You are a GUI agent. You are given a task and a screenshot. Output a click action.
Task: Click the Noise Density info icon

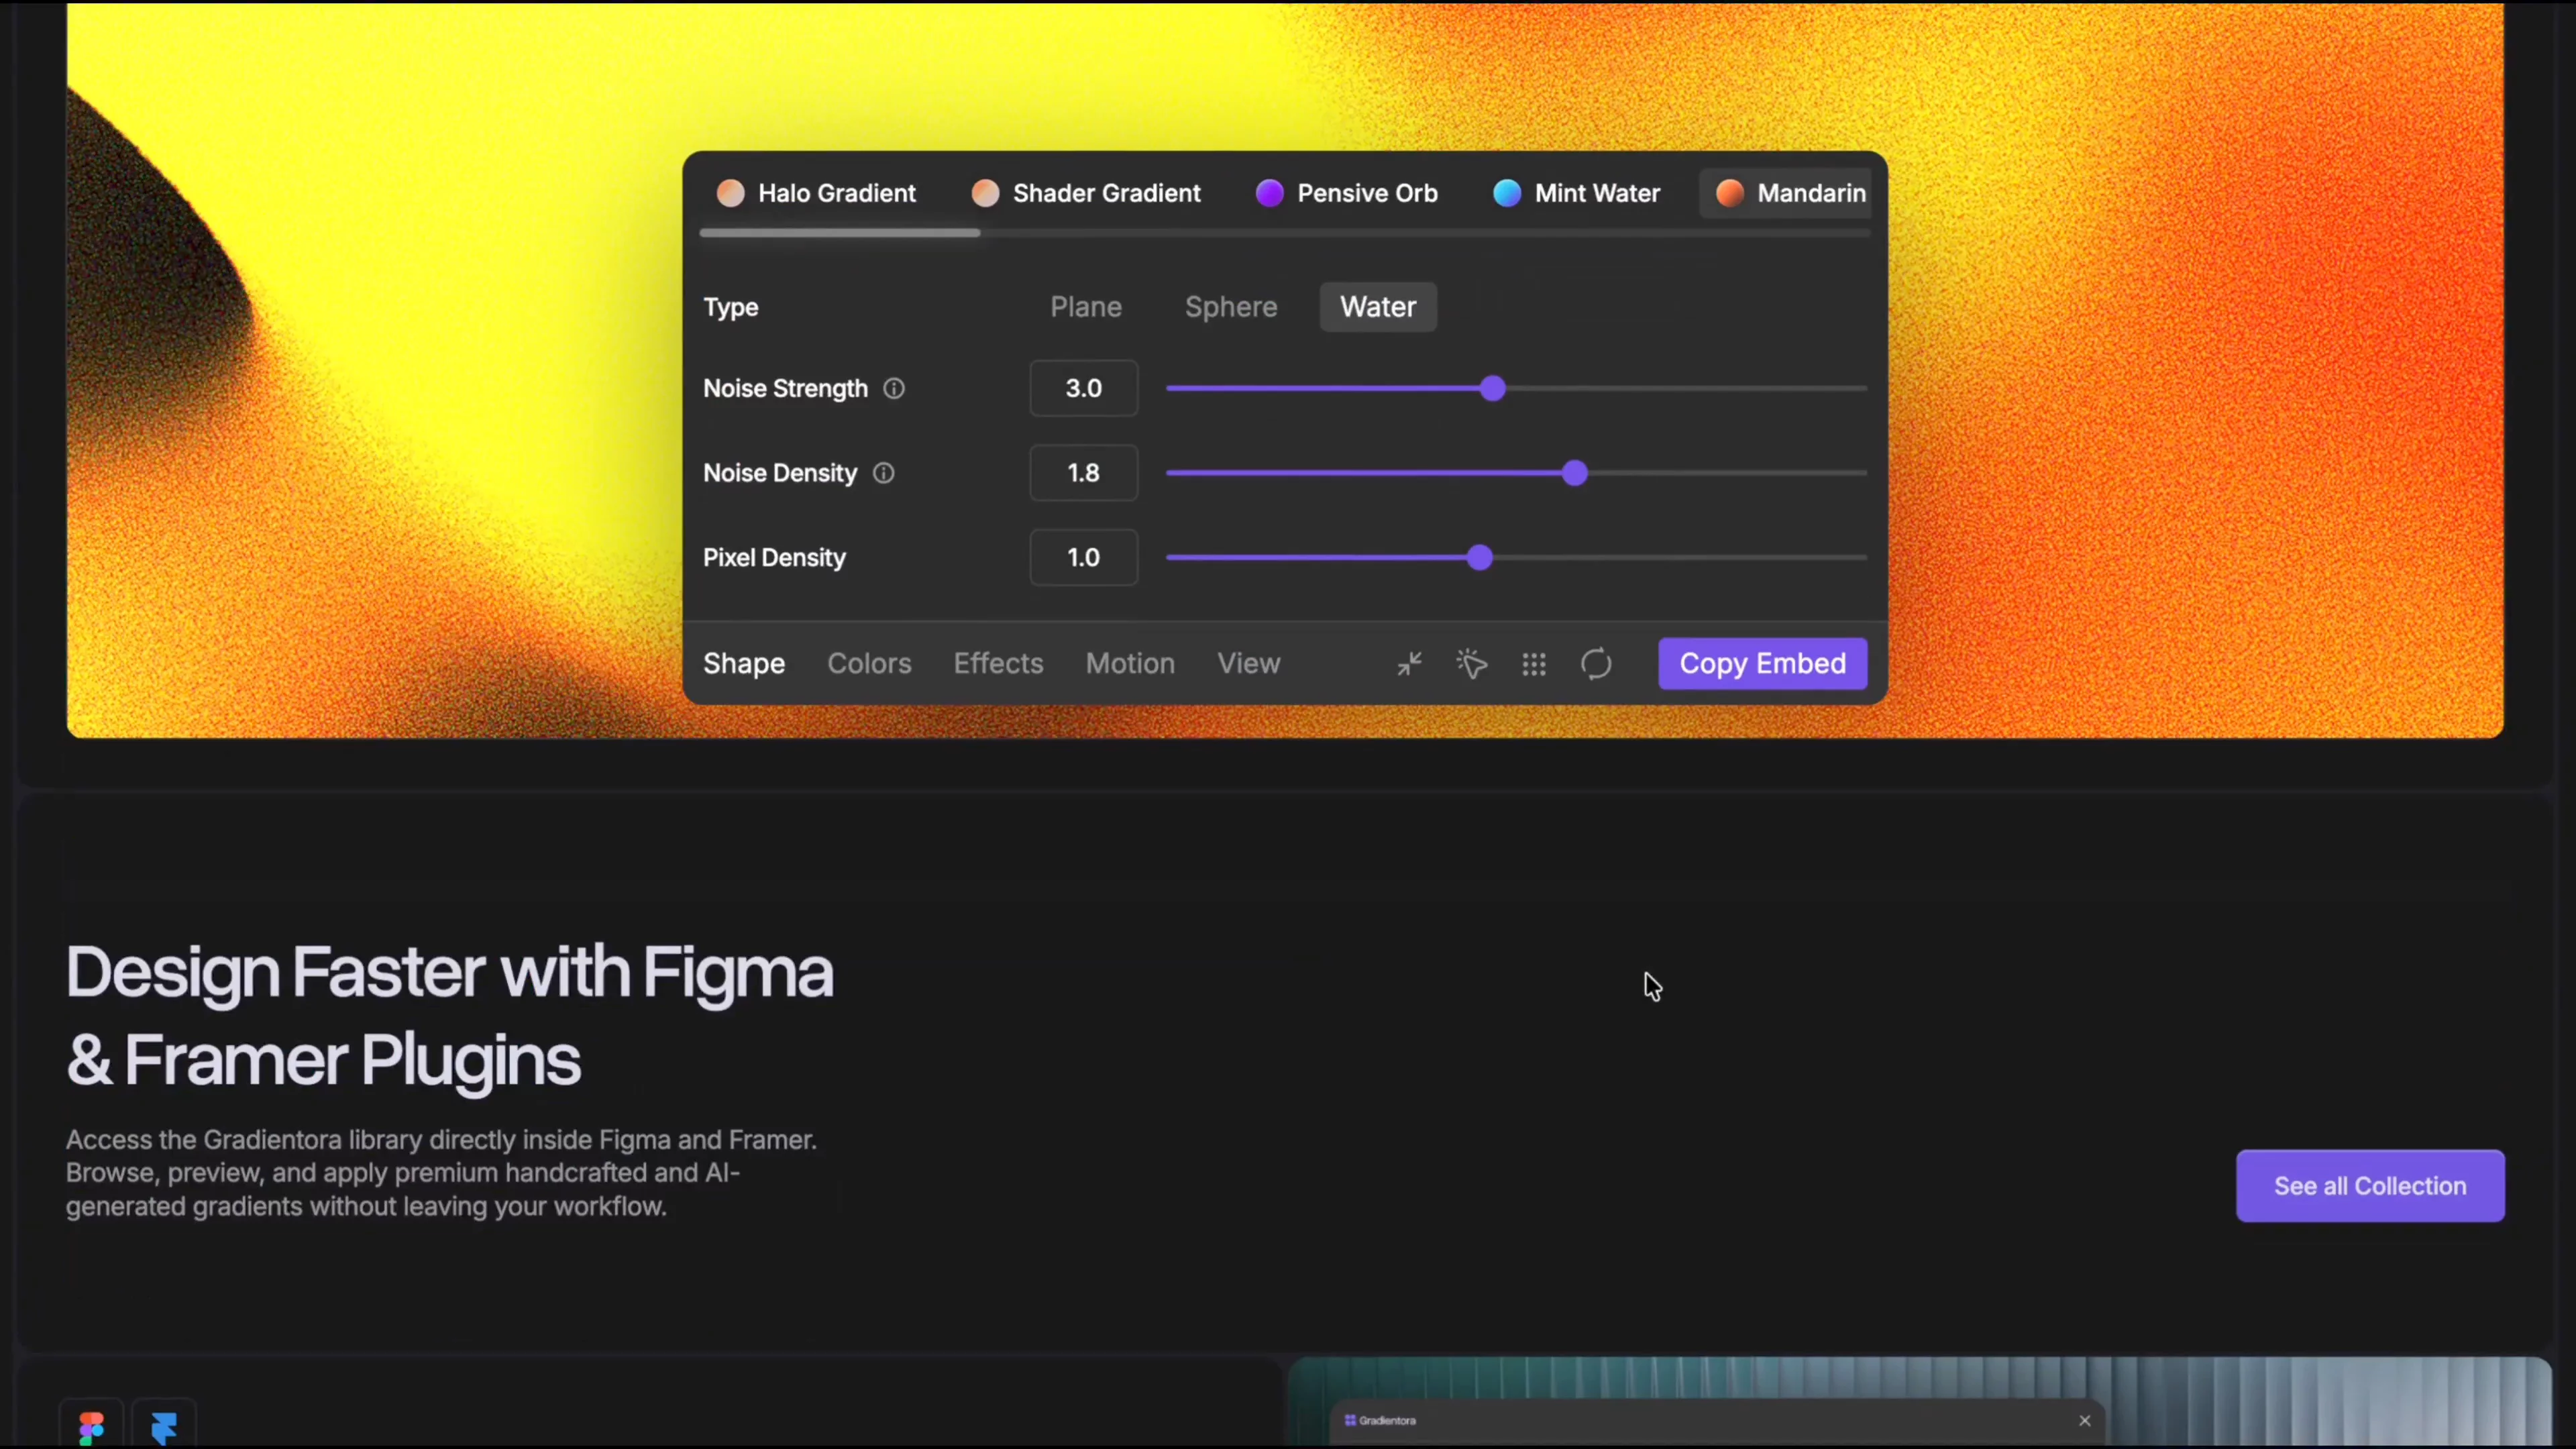[x=883, y=473]
